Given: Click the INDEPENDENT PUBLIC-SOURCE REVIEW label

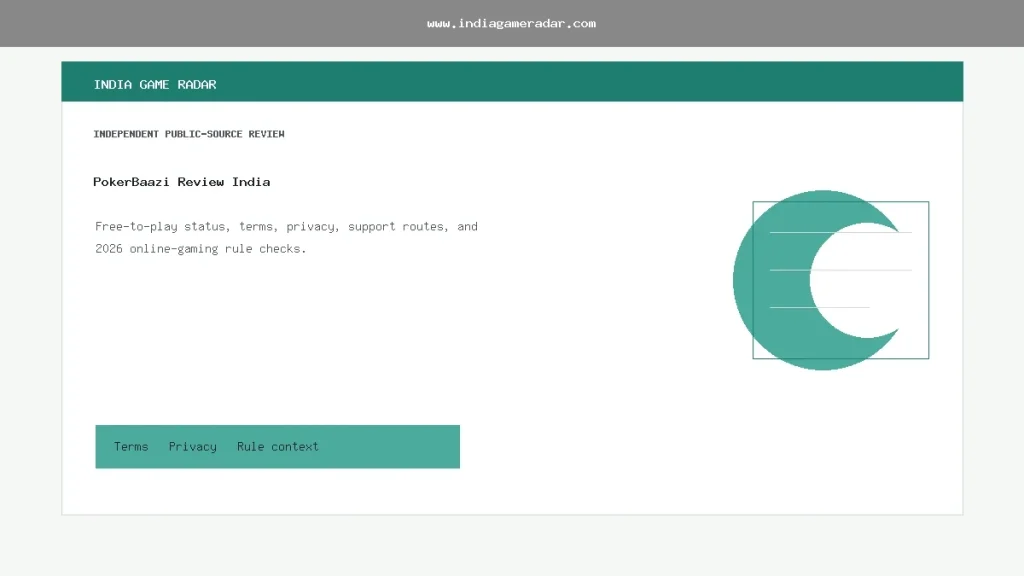Looking at the screenshot, I should click(189, 134).
